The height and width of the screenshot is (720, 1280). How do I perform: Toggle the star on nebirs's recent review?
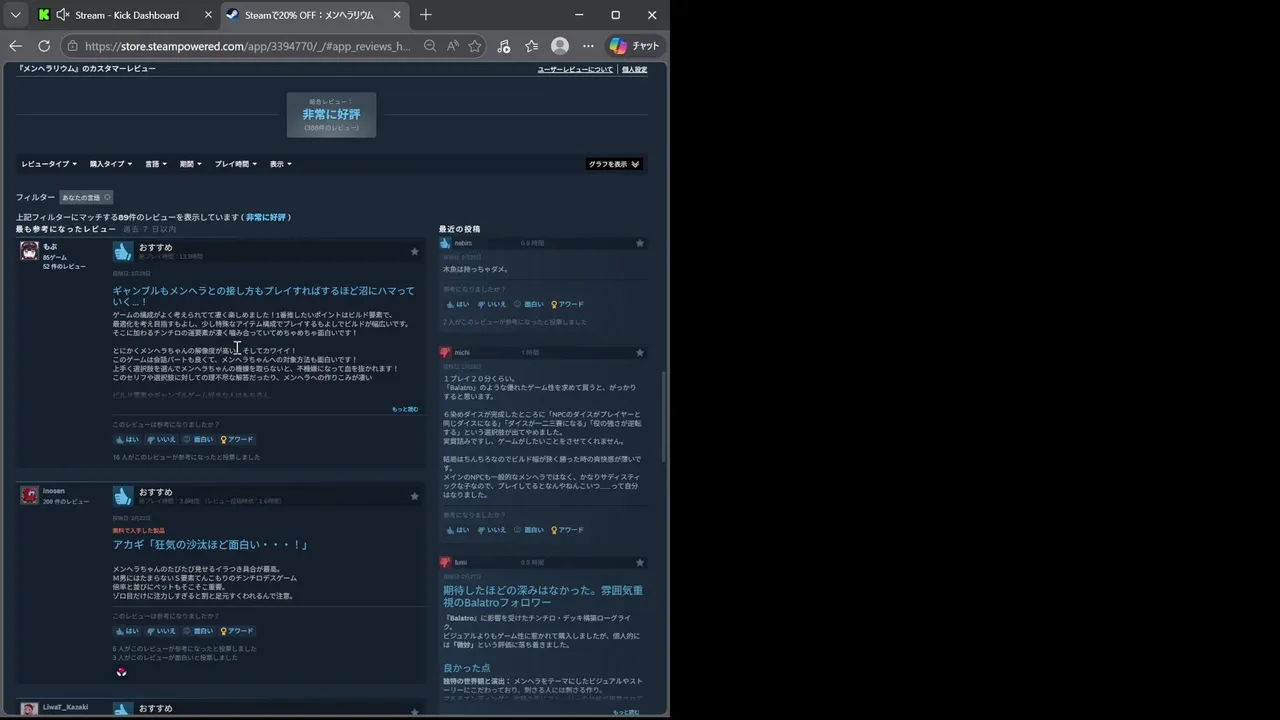(640, 243)
